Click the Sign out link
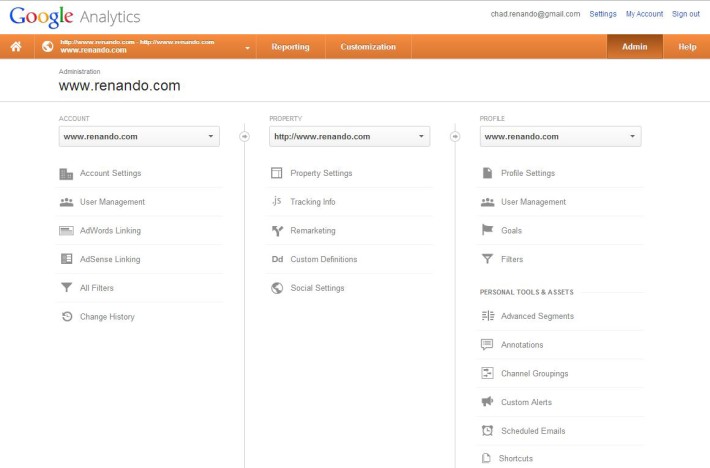 point(686,14)
